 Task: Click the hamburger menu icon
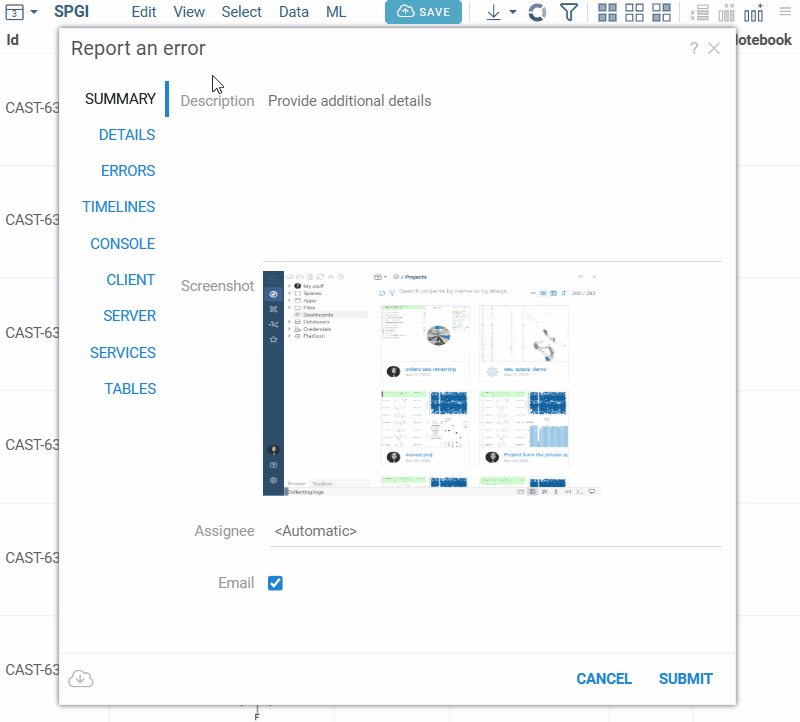[785, 12]
